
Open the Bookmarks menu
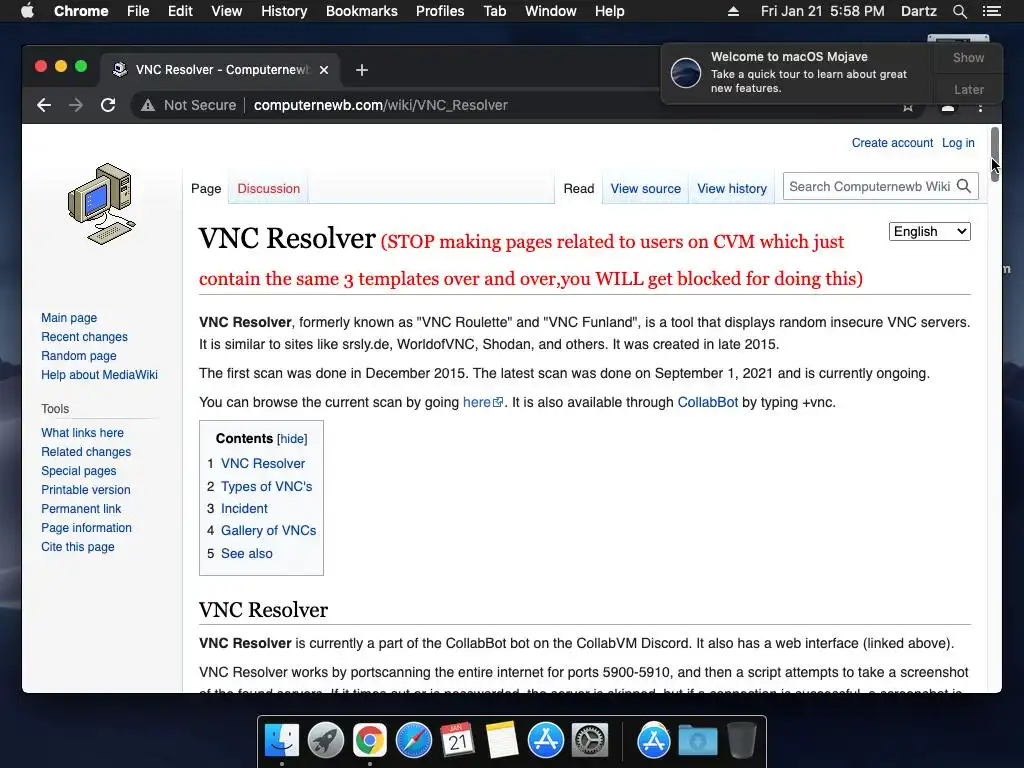(362, 11)
